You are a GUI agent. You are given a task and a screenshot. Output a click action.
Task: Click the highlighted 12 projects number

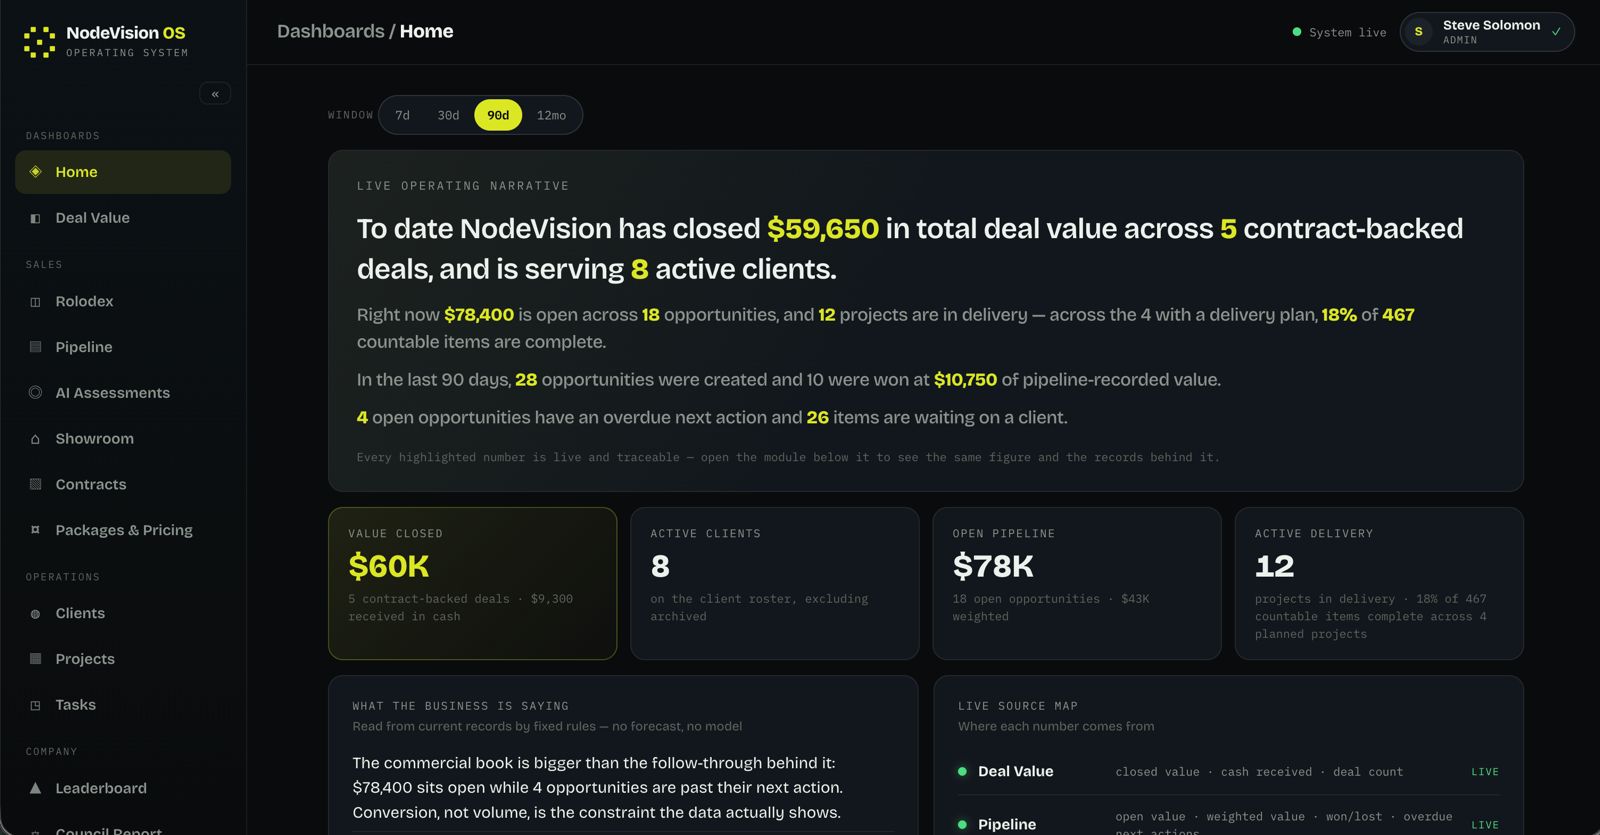827,315
